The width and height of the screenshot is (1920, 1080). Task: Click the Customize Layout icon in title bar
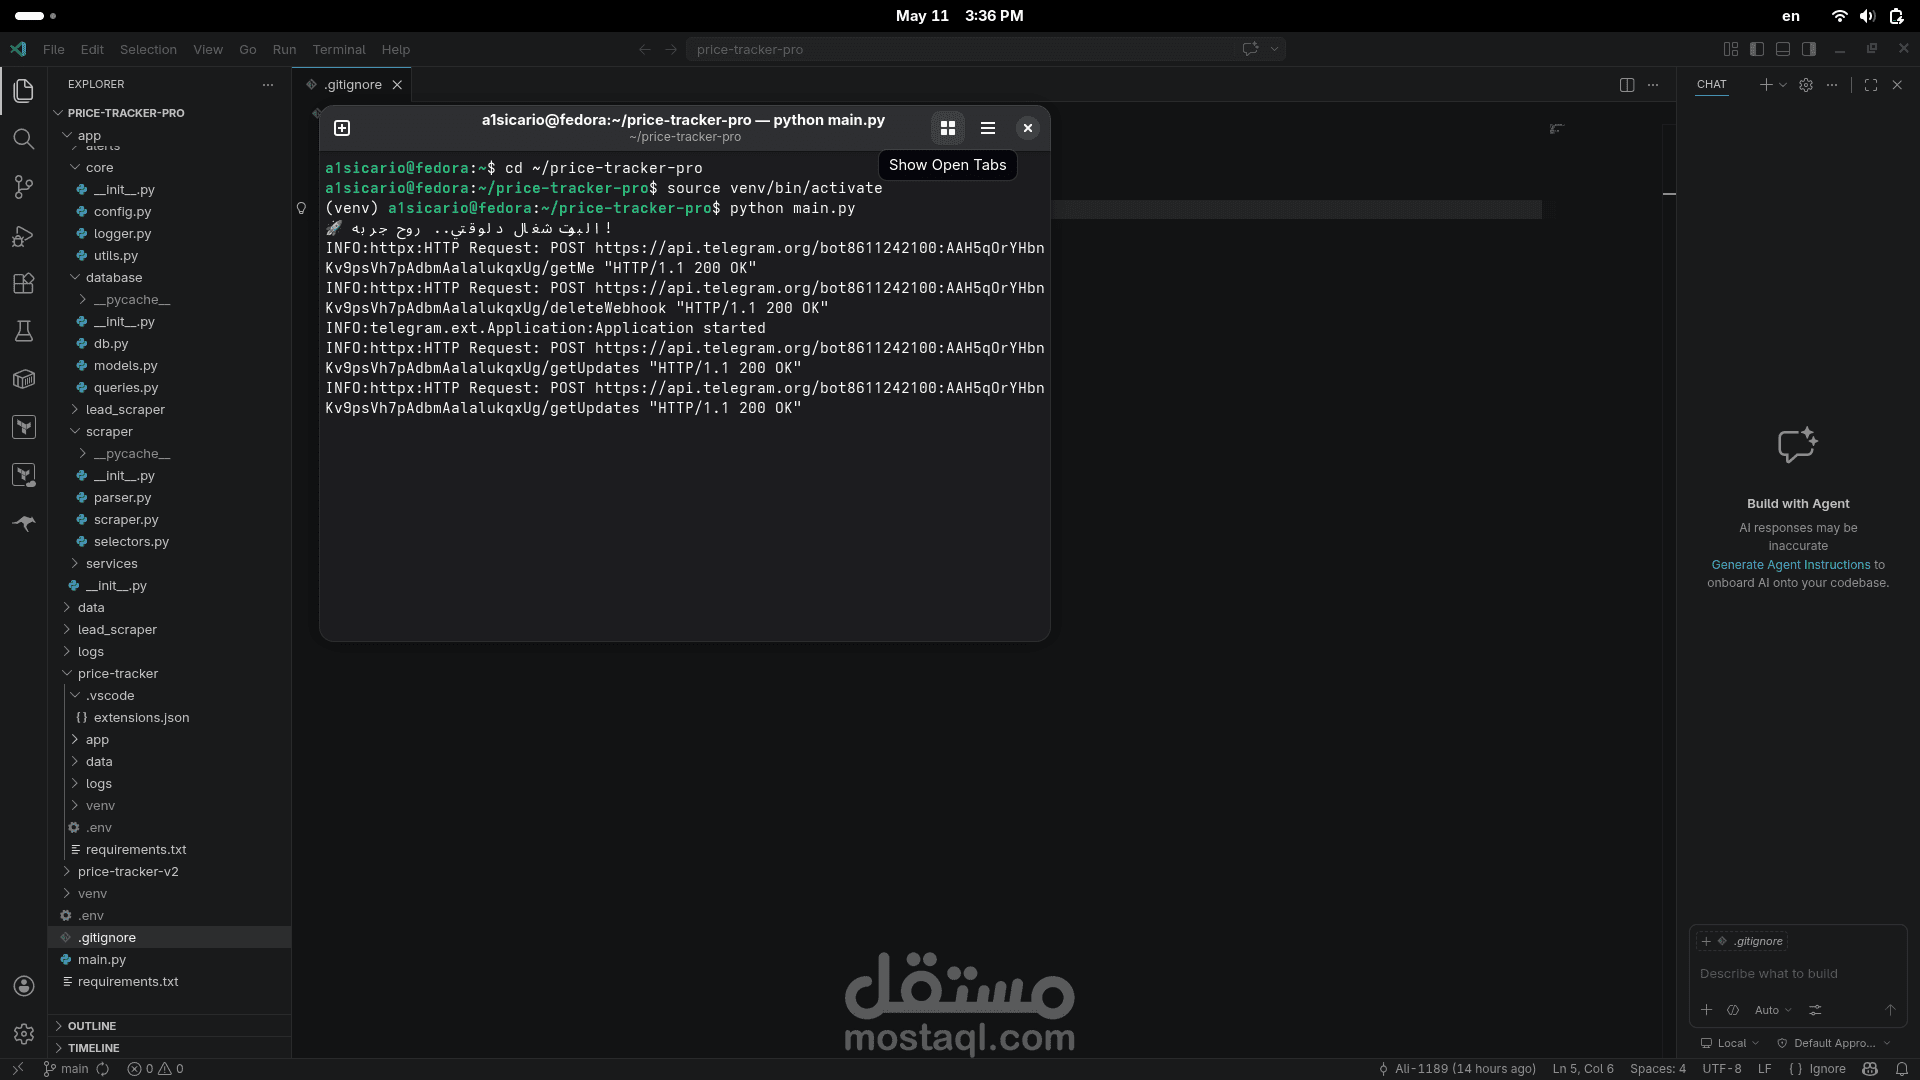pyautogui.click(x=1731, y=49)
